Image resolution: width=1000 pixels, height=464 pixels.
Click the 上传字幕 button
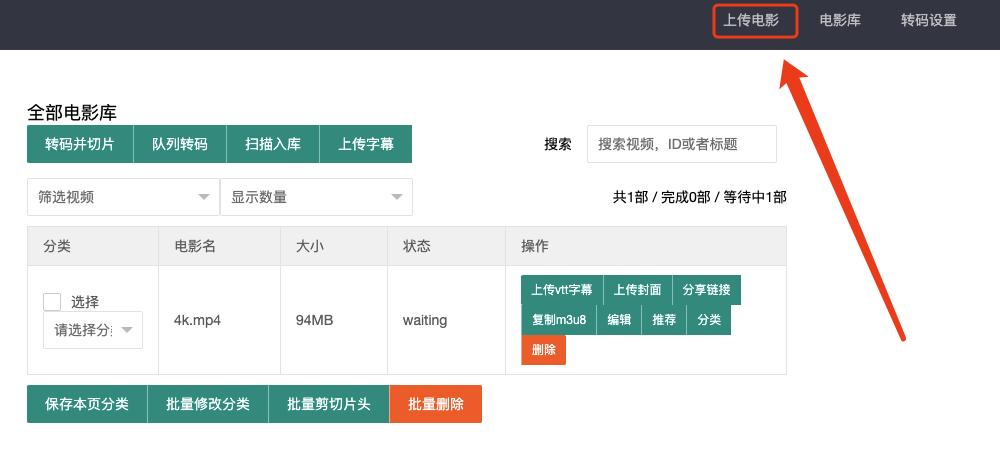click(366, 144)
